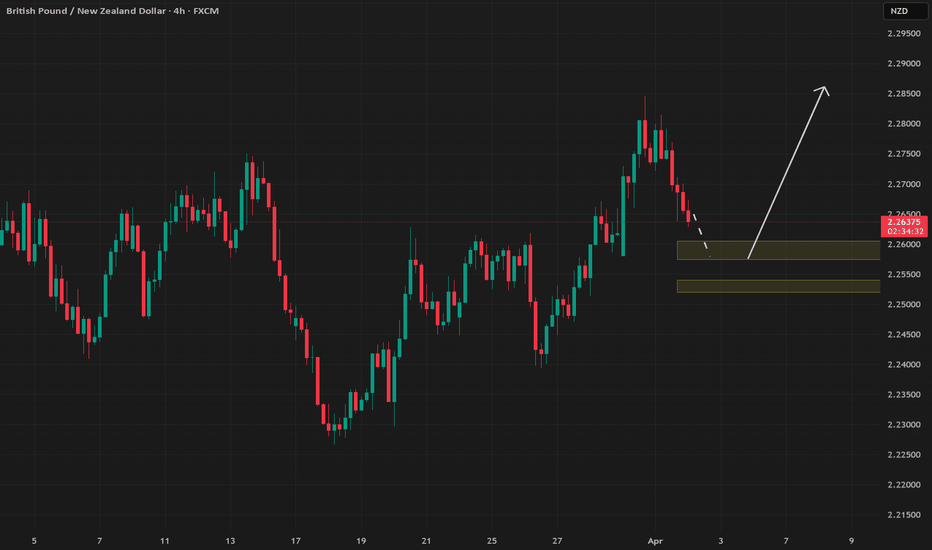Click price axis label 2.23000
This screenshot has width=932, height=550.
coord(903,425)
